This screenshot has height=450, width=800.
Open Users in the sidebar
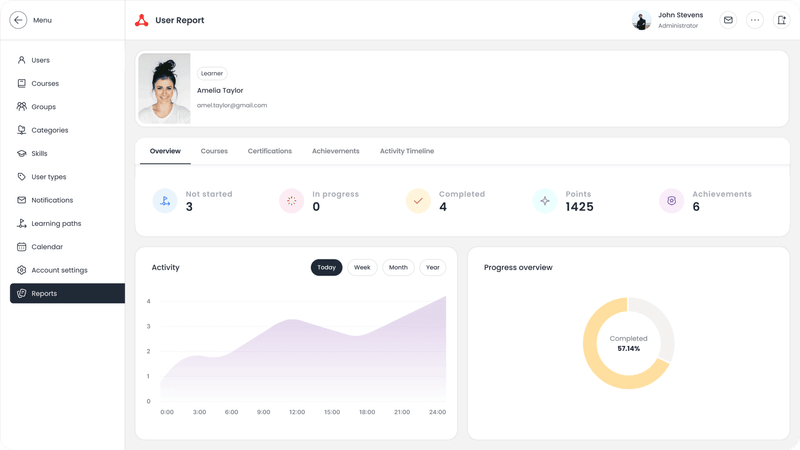click(x=40, y=60)
